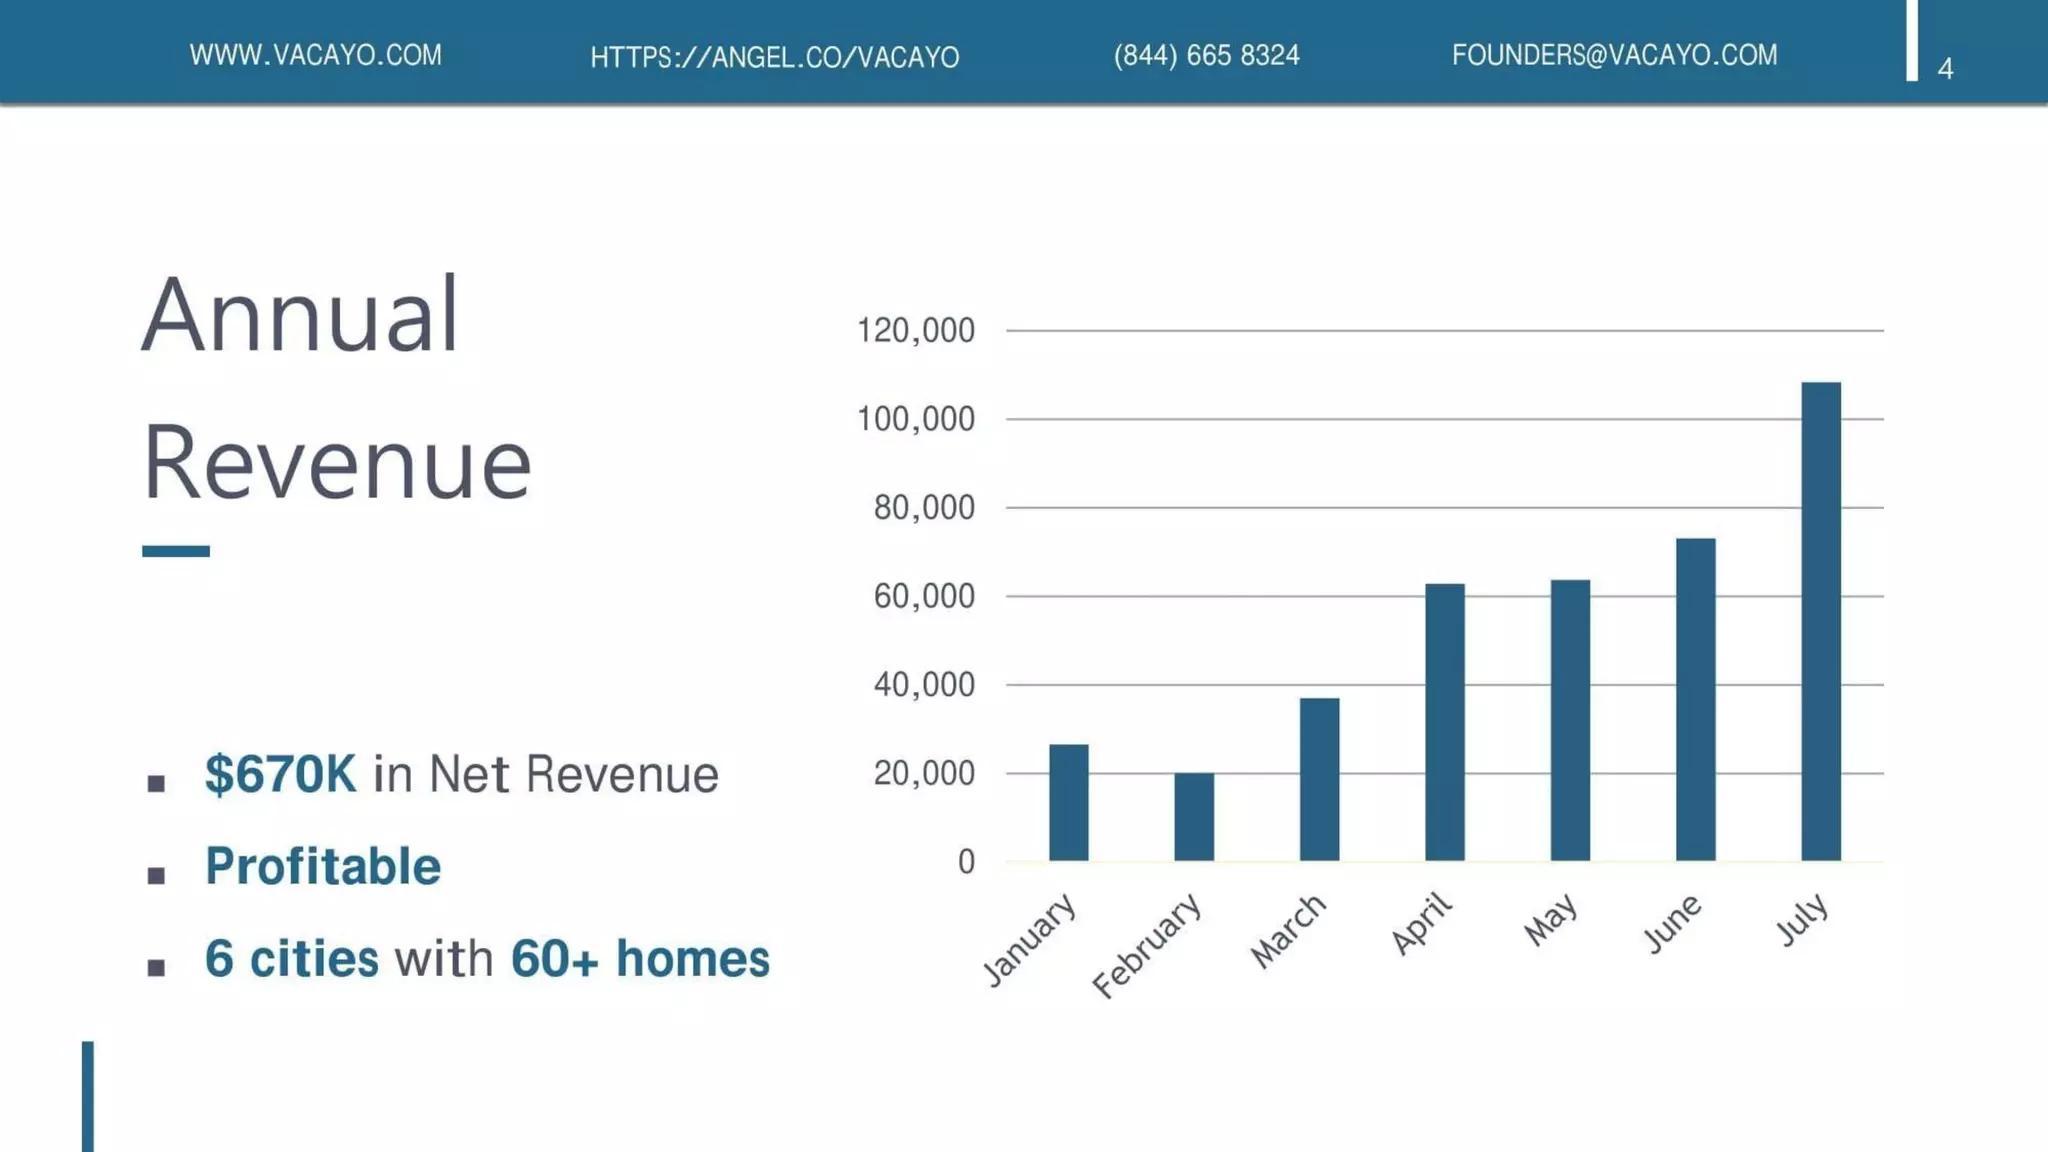Select the FOUNDERS@VACAYO.COM email address
This screenshot has width=2048, height=1152.
pyautogui.click(x=1614, y=55)
